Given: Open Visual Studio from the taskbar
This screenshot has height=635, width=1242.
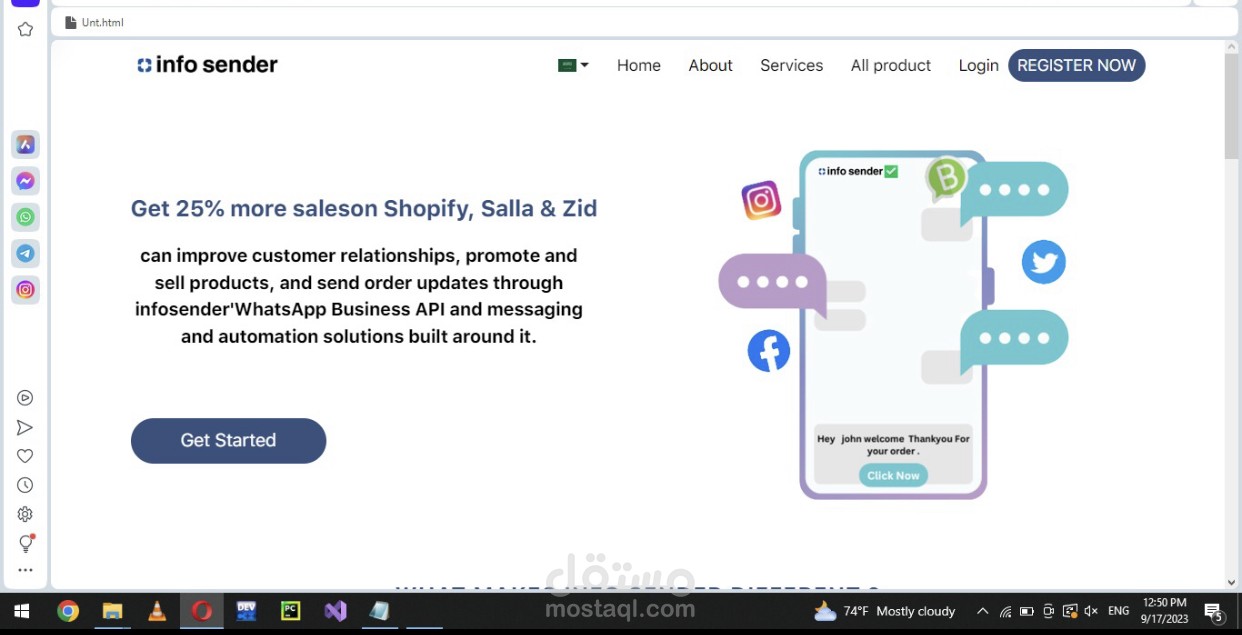Looking at the screenshot, I should tap(336, 611).
